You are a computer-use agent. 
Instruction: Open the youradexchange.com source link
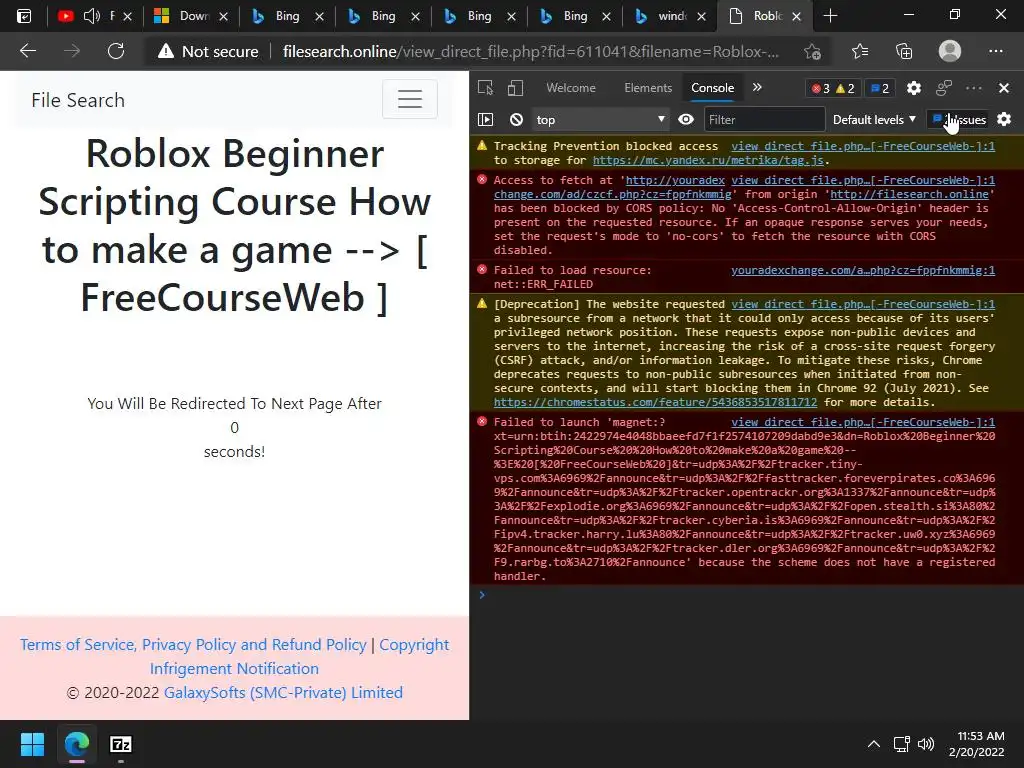point(863,270)
